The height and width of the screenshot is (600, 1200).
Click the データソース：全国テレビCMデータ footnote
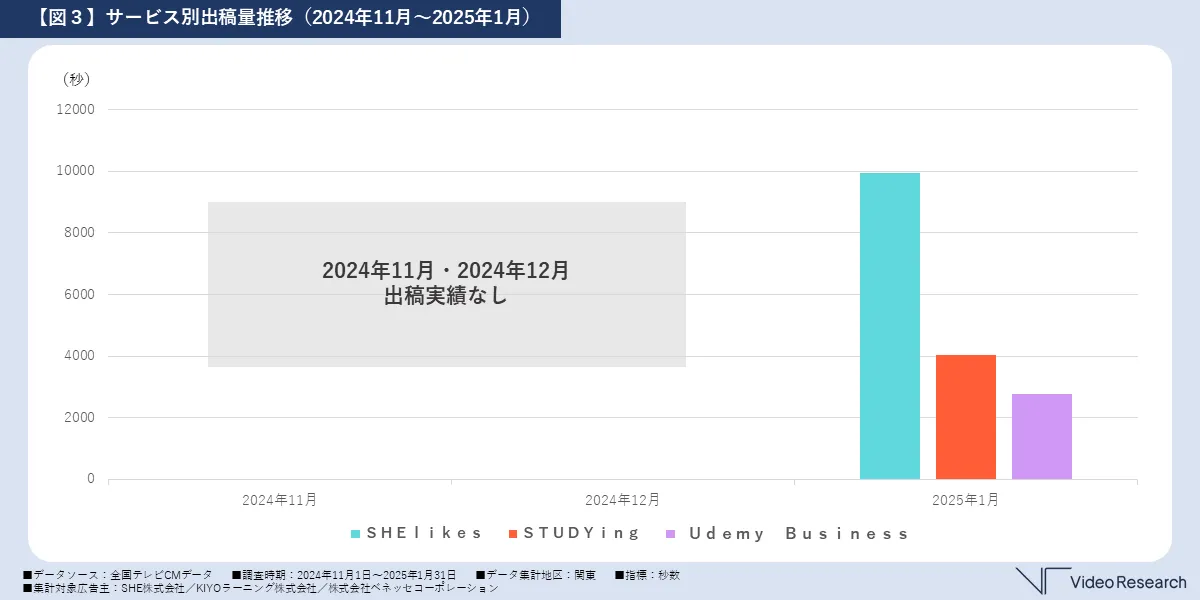117,575
